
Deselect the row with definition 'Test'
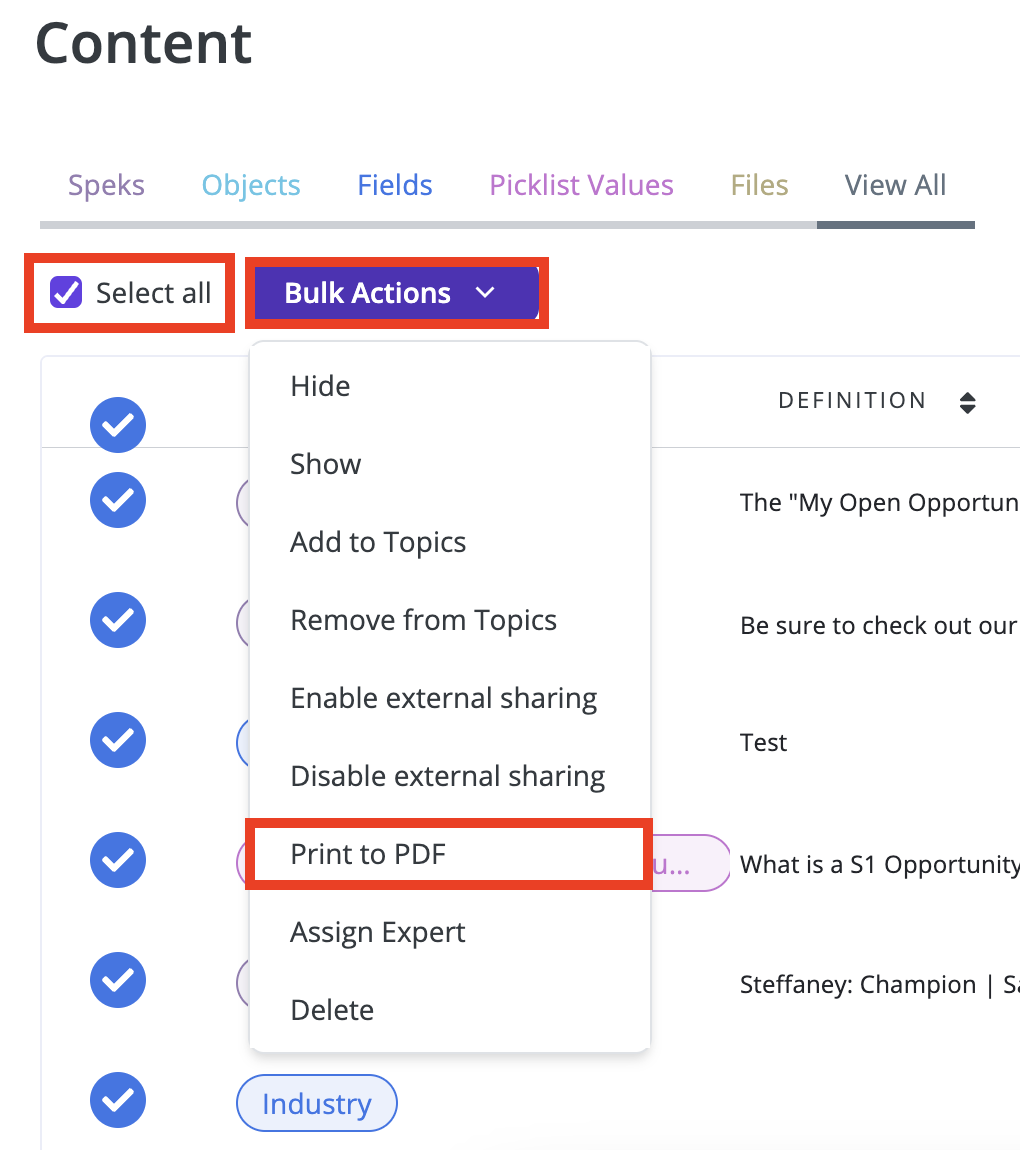(x=118, y=740)
